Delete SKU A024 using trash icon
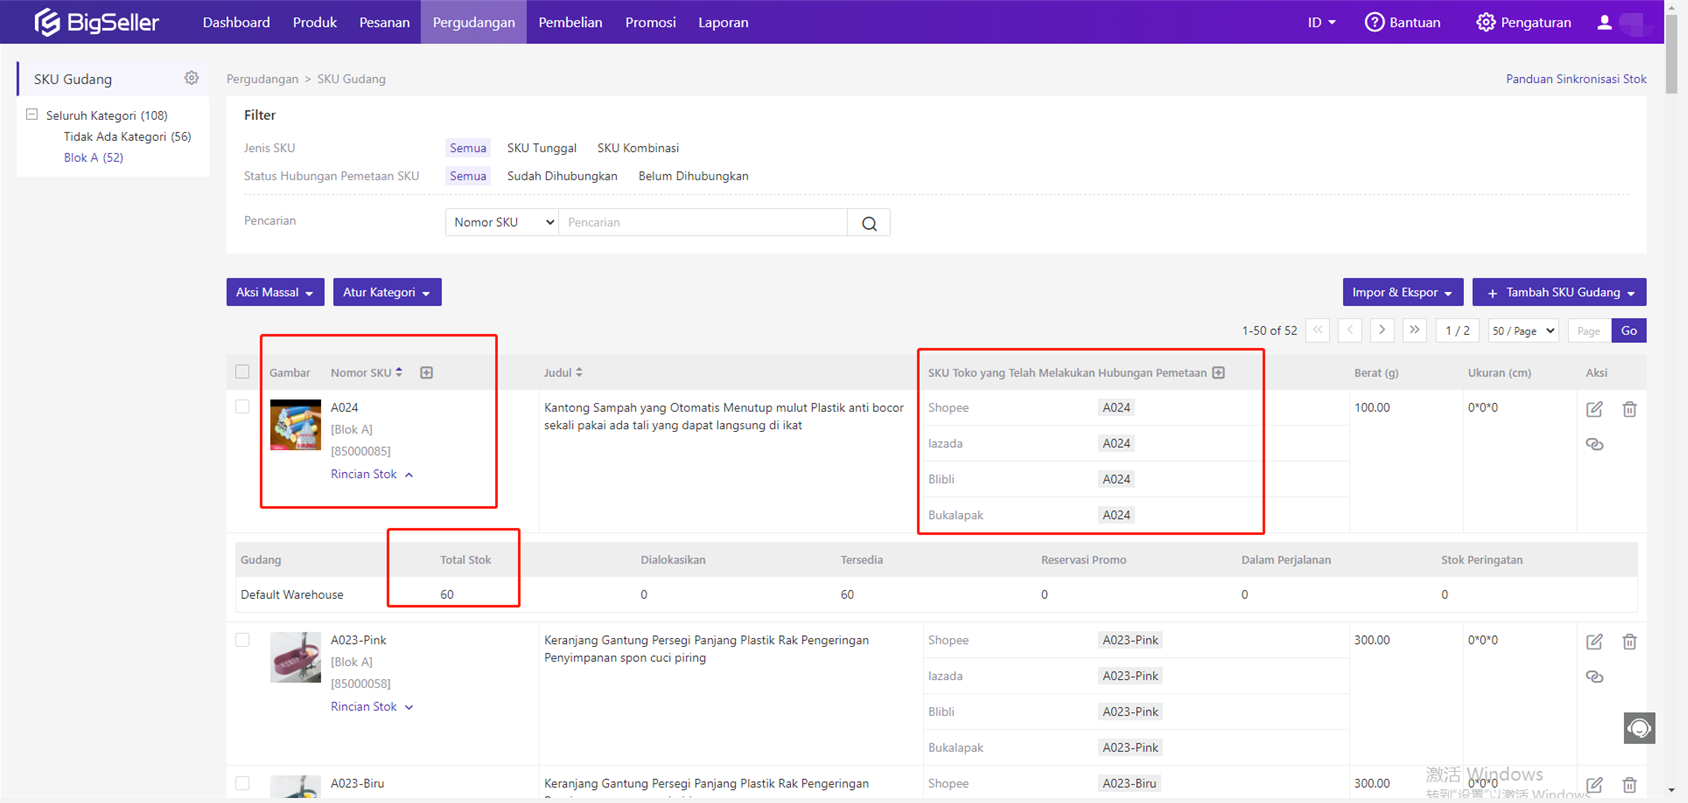Screen dimensions: 1688x803 1629,409
